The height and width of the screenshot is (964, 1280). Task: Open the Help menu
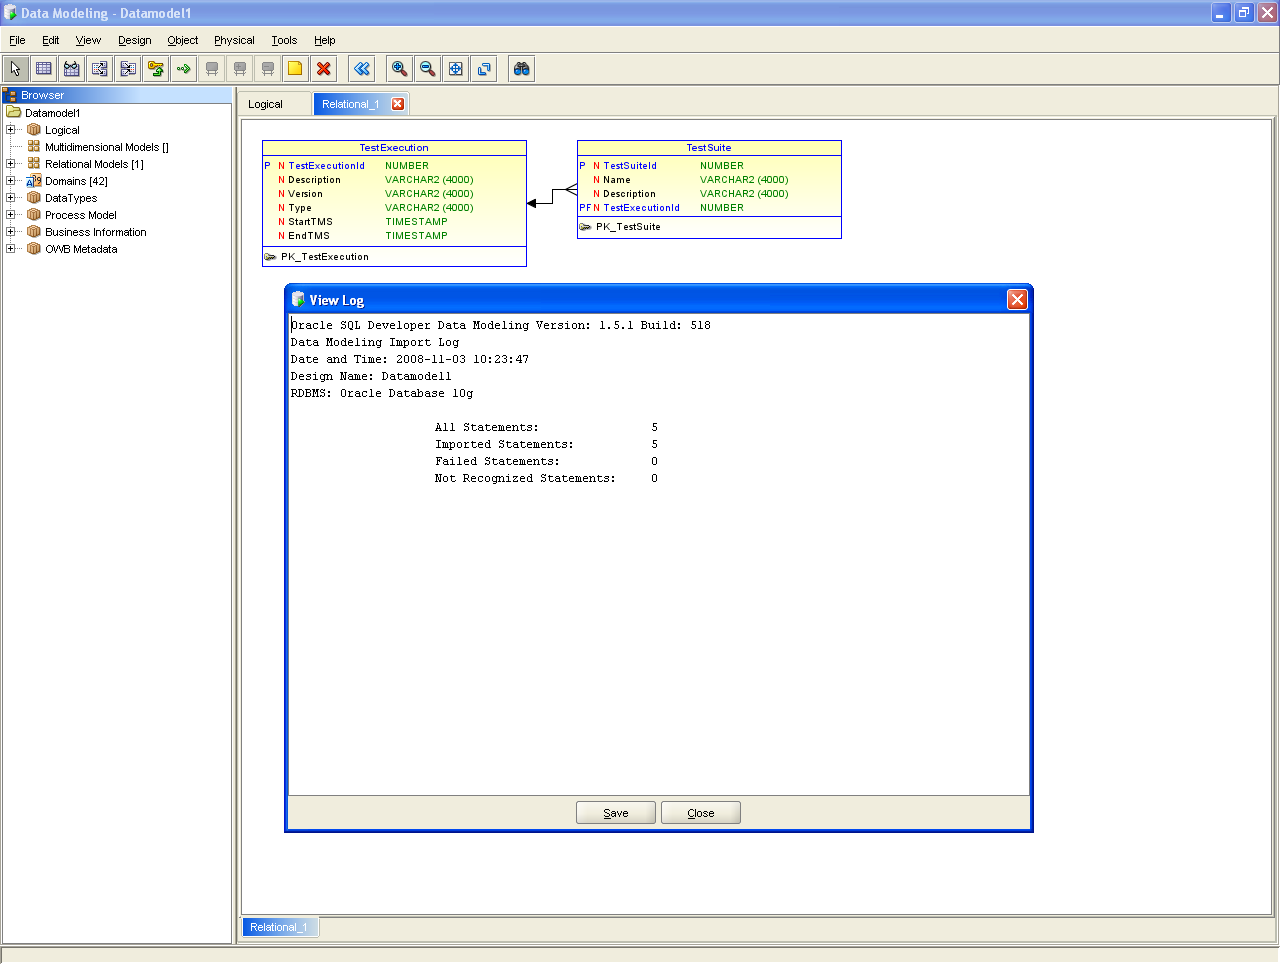pos(324,40)
